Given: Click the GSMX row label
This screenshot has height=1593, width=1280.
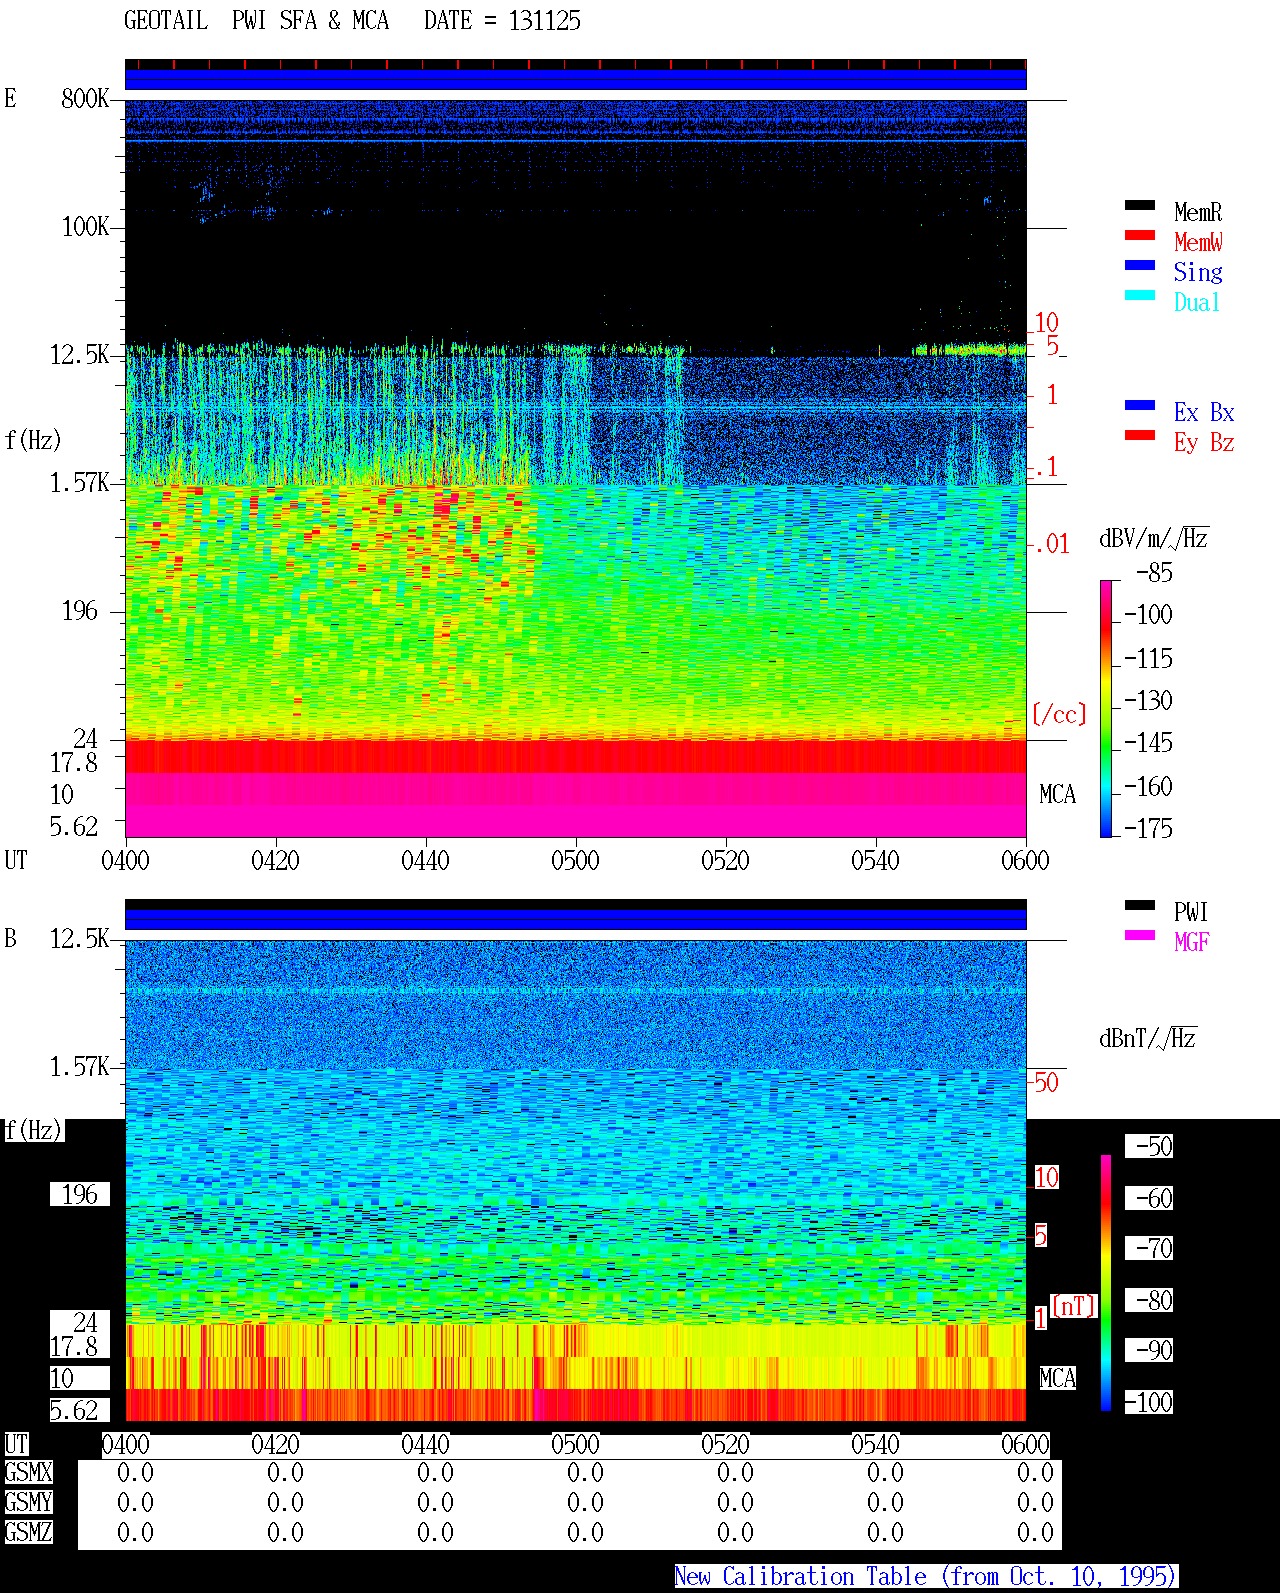Looking at the screenshot, I should [28, 1473].
